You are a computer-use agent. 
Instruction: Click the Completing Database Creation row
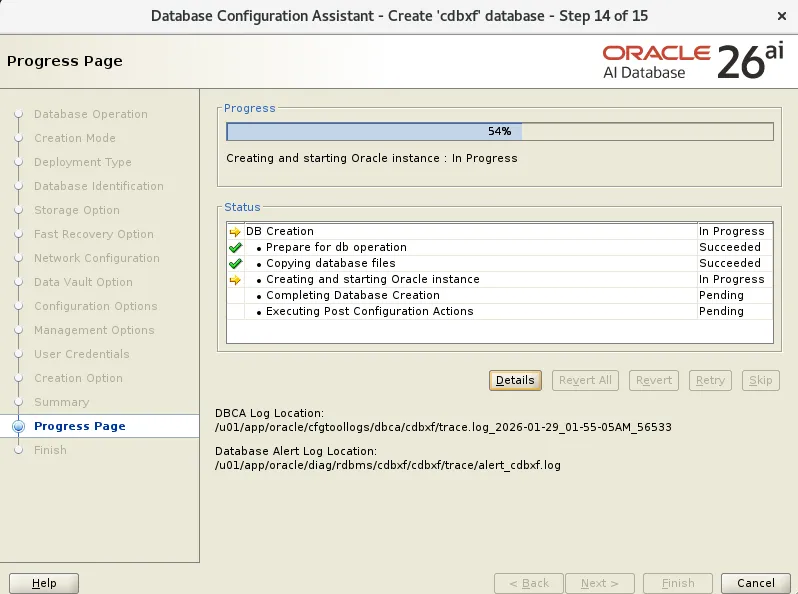point(500,295)
